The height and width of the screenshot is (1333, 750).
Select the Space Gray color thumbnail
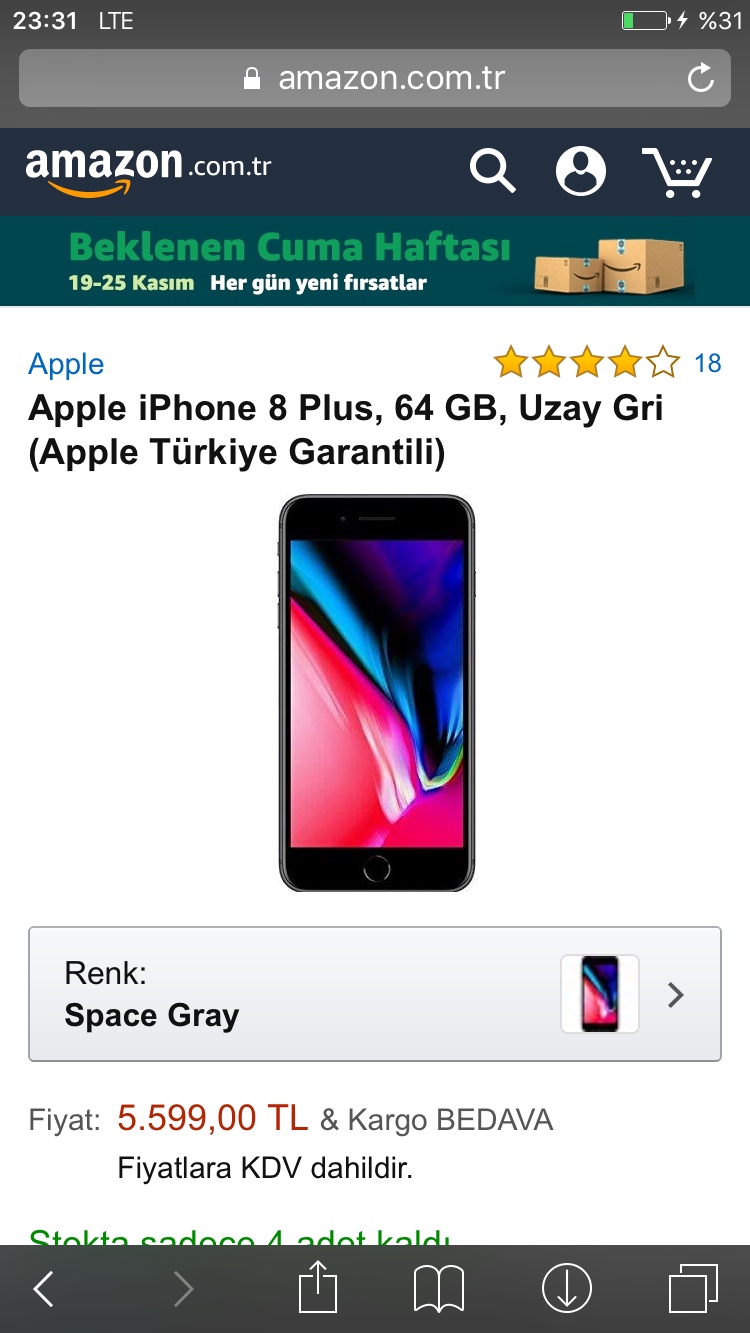pos(600,994)
